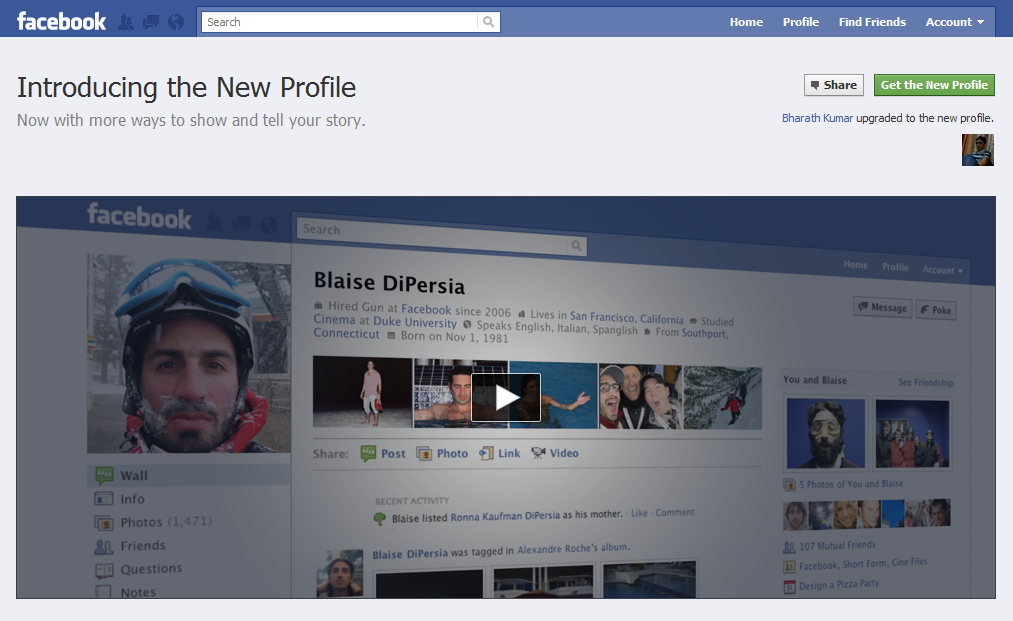This screenshot has width=1013, height=621.
Task: Click the Photo icon in the preview Share row
Action: pos(424,454)
